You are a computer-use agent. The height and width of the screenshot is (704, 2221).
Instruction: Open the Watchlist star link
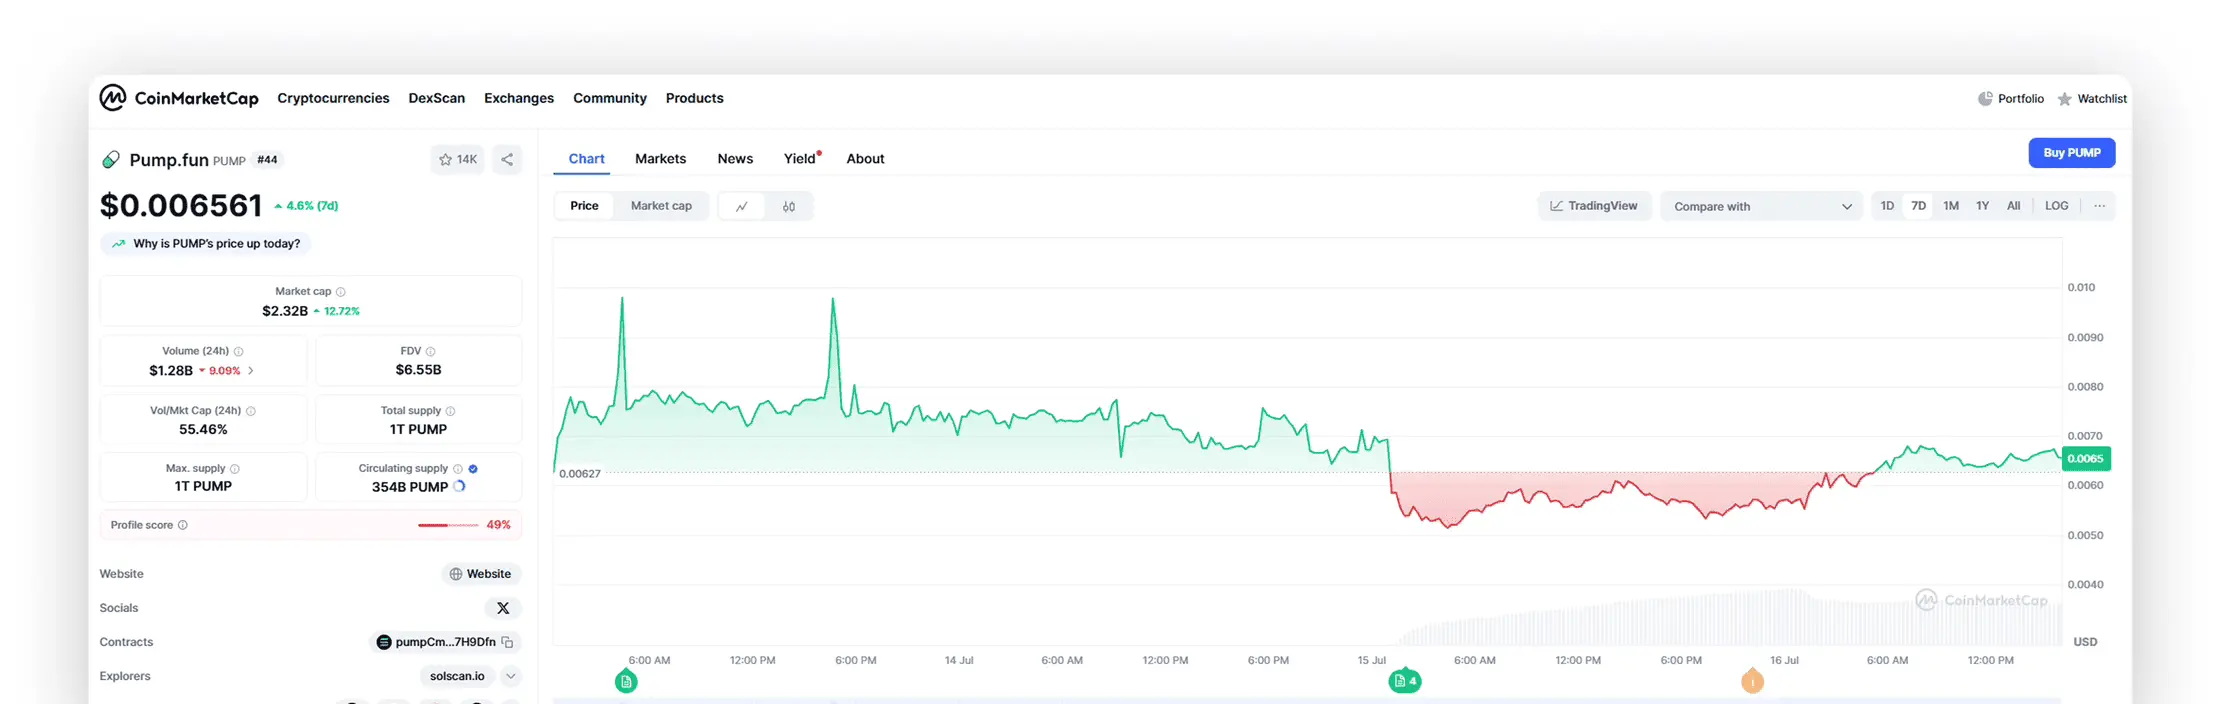(2092, 99)
